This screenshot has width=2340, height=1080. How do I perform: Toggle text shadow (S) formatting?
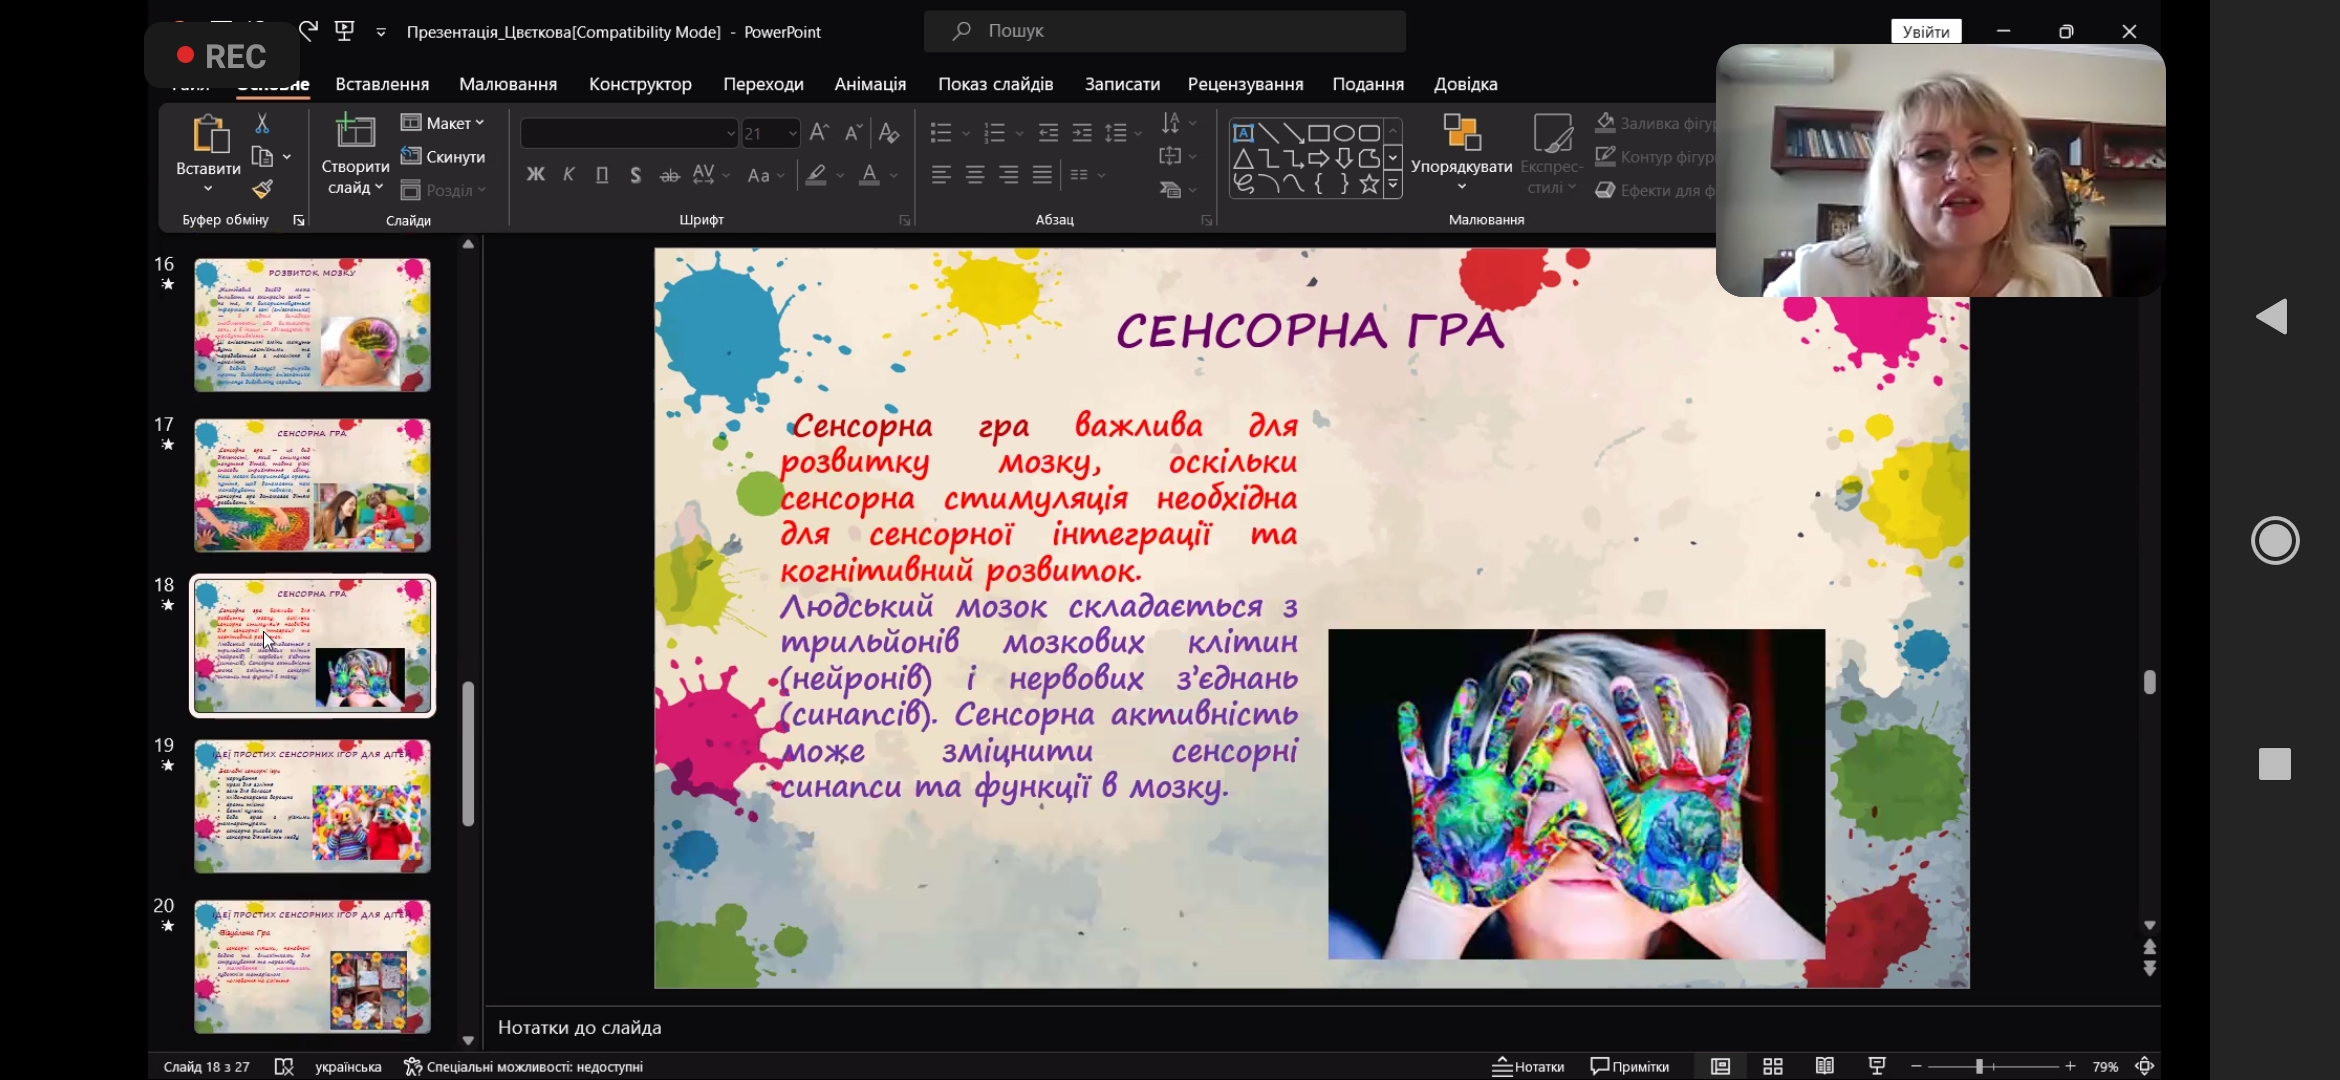(x=635, y=175)
